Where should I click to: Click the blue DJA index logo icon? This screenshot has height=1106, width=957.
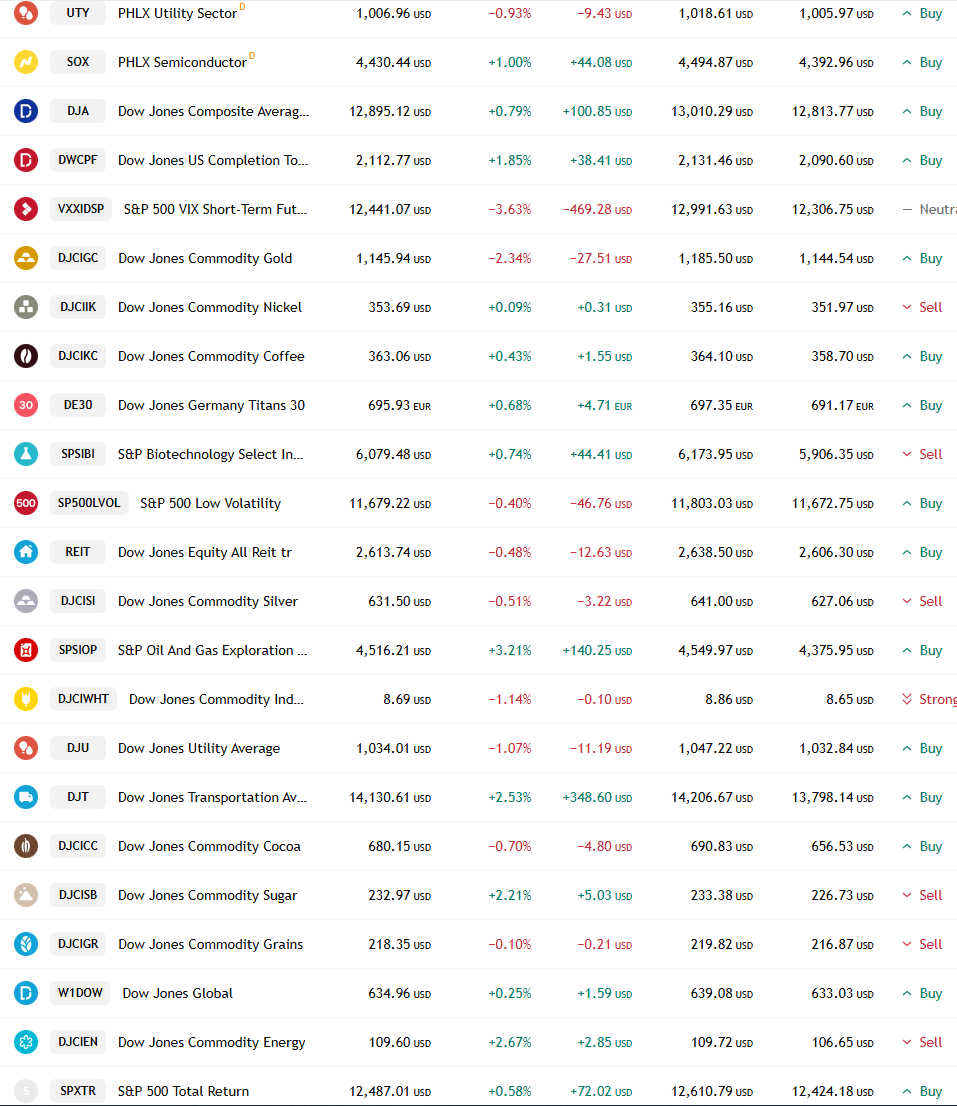[x=26, y=111]
